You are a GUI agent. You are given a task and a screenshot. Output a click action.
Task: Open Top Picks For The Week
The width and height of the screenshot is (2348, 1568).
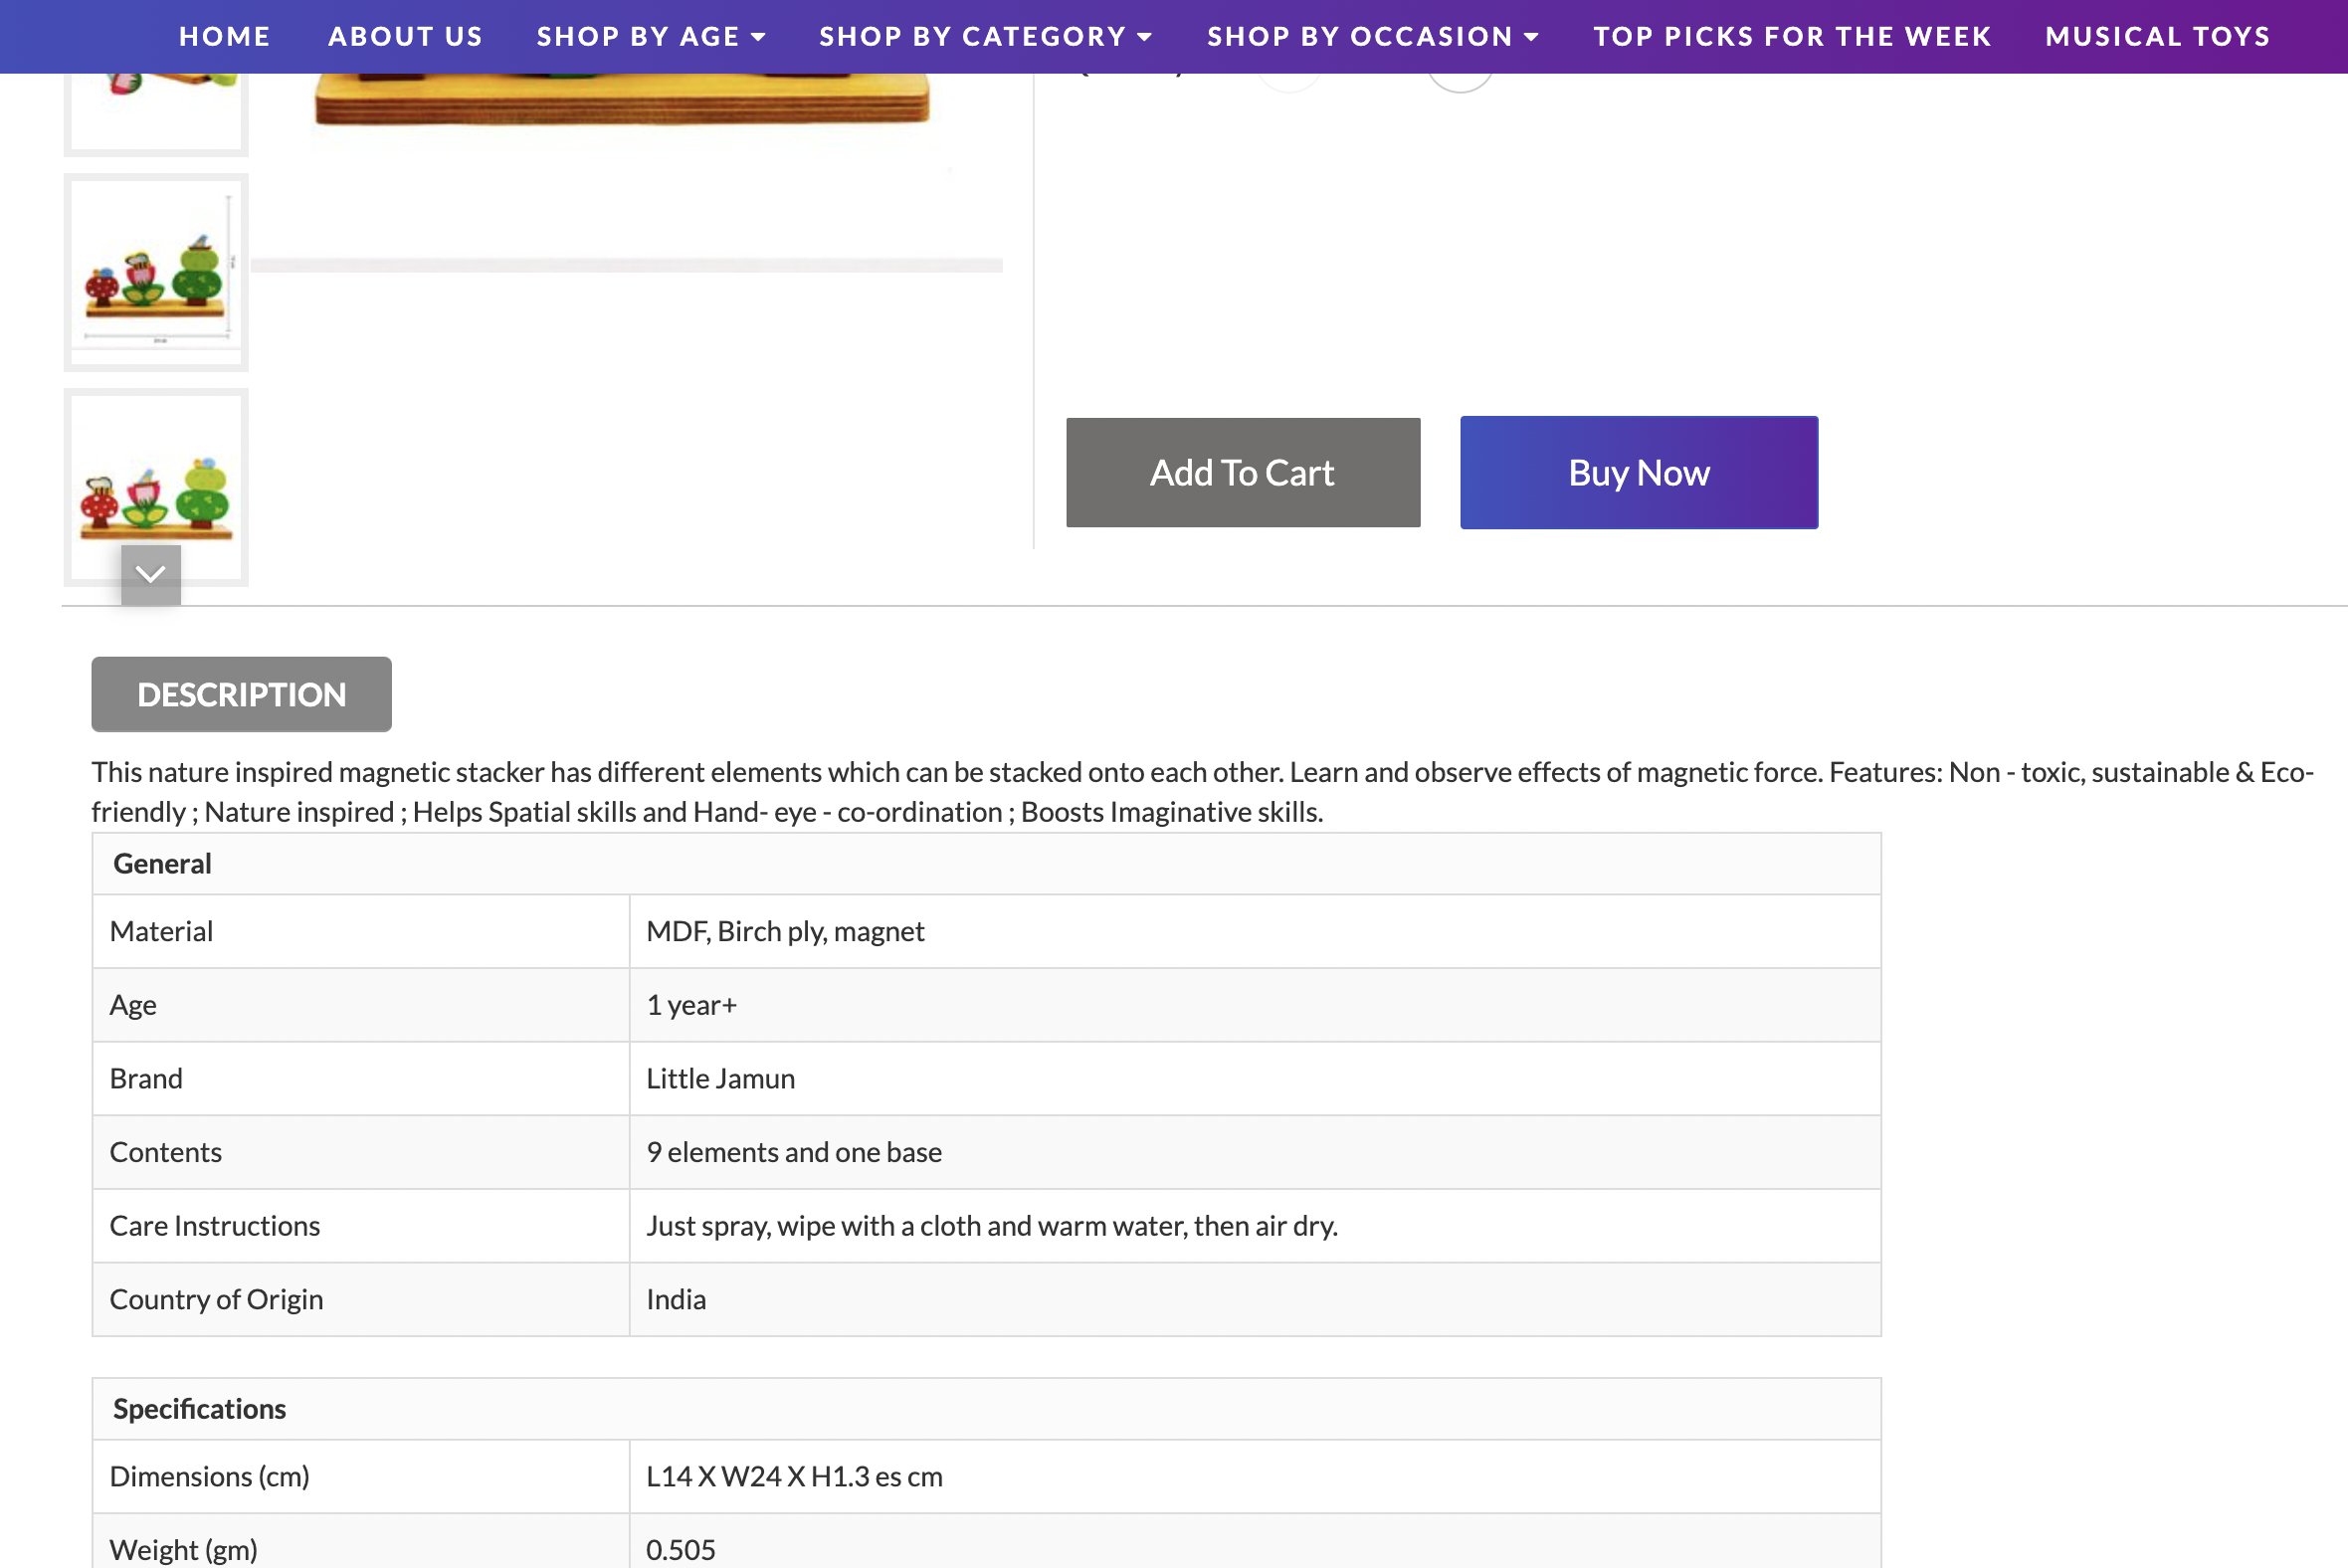1792,37
